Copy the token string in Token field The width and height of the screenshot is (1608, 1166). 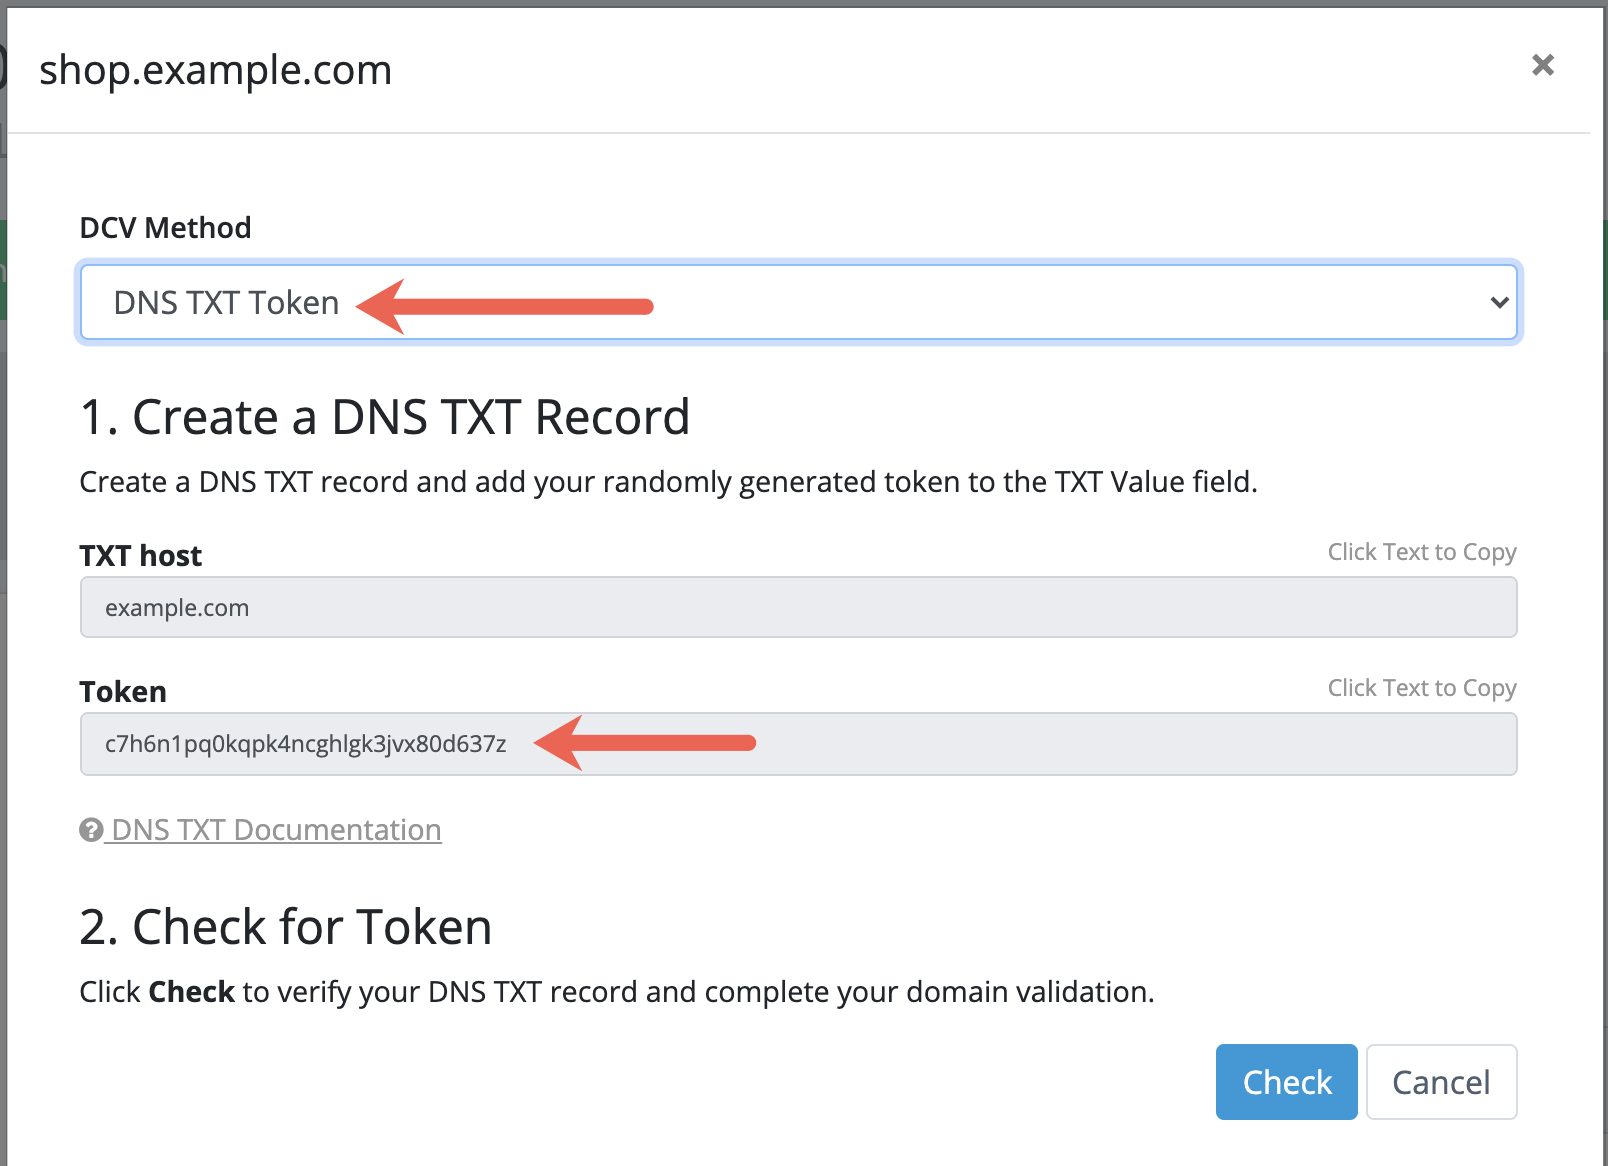point(306,744)
